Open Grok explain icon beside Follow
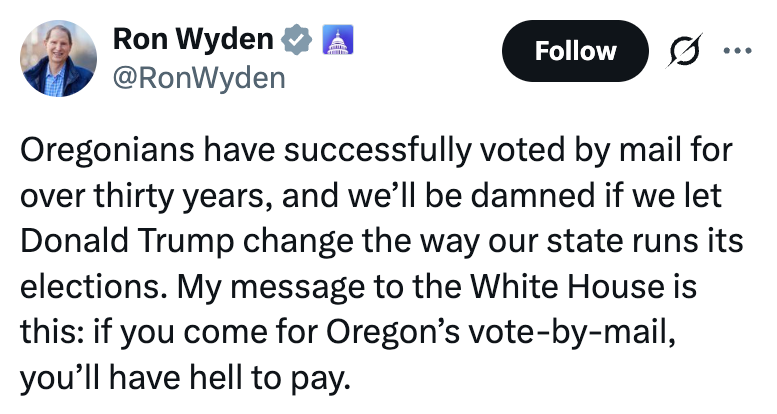The width and height of the screenshot is (777, 414). point(683,50)
